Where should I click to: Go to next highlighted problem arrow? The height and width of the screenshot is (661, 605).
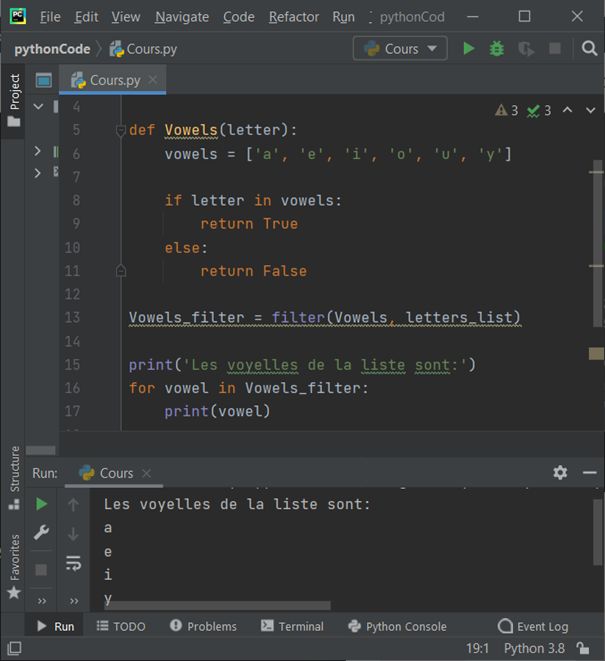591,110
